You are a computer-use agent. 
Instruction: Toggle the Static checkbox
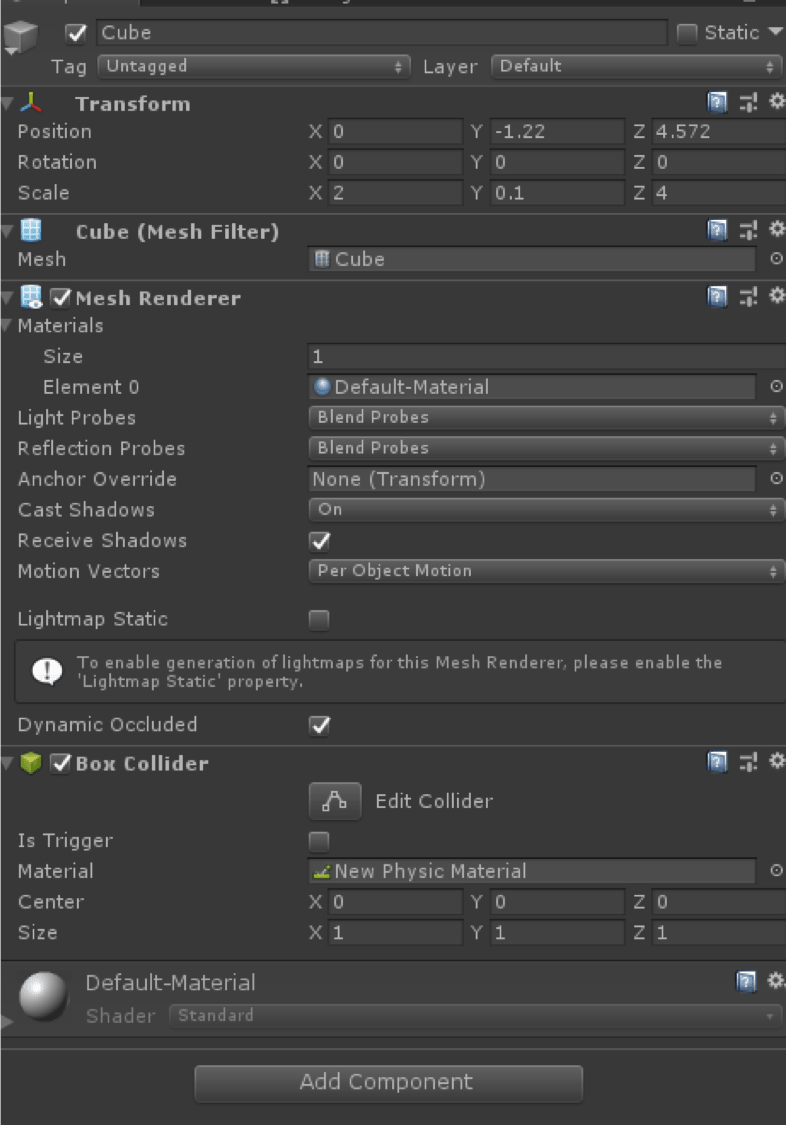pyautogui.click(x=687, y=33)
